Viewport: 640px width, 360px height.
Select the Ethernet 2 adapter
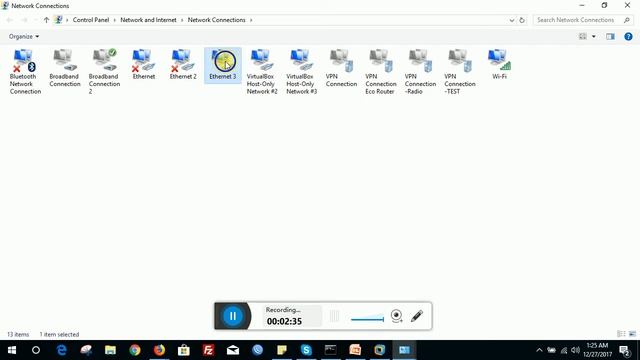point(183,64)
